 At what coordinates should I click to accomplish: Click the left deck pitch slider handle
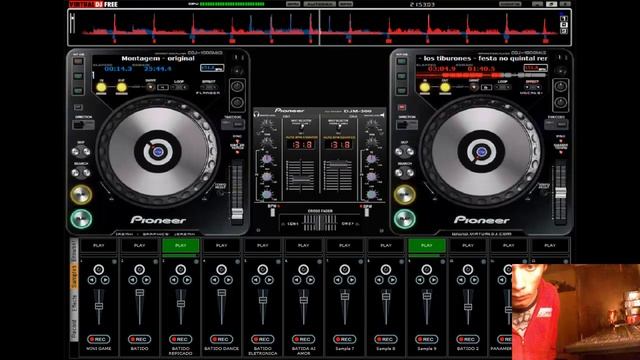(x=237, y=213)
